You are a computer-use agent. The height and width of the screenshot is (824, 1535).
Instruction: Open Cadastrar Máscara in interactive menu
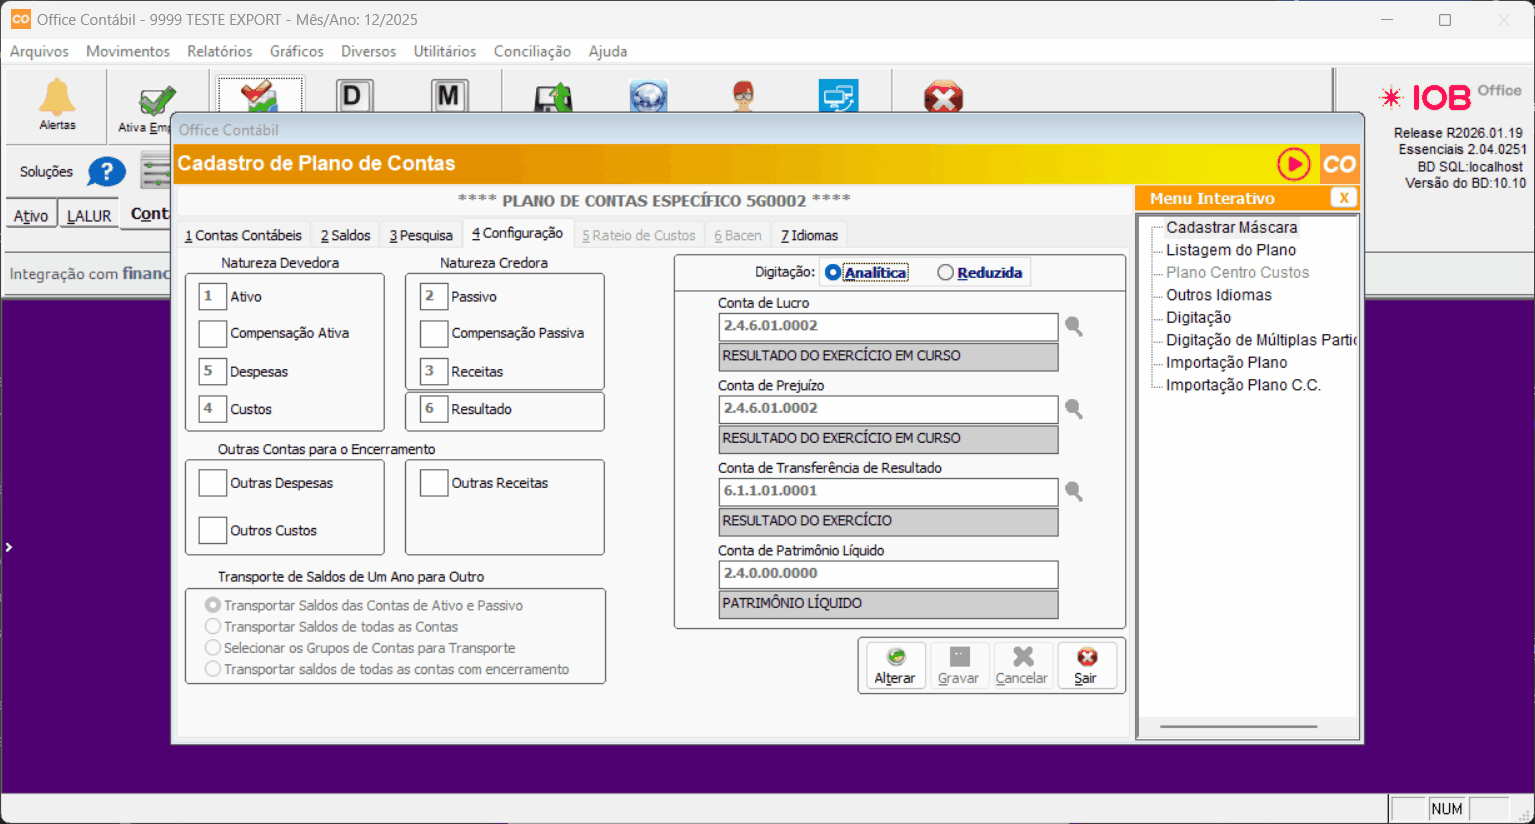tap(1231, 228)
